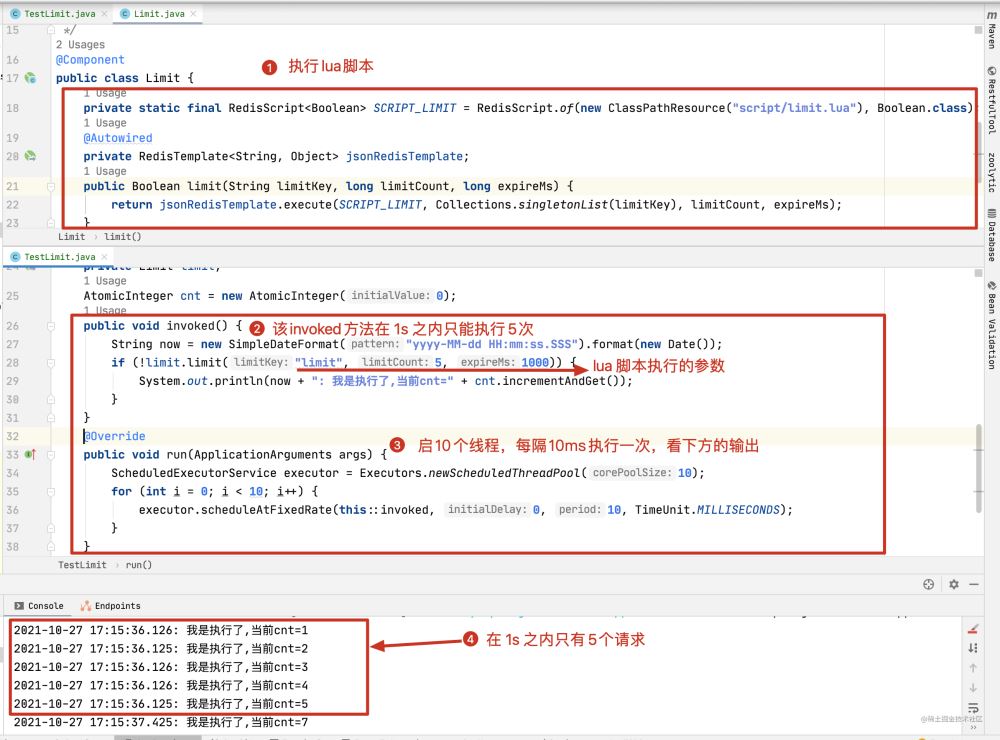Click the autowired bean gutter icon beside jsonRedisTemplate
This screenshot has height=740, width=1000.
pos(31,156)
